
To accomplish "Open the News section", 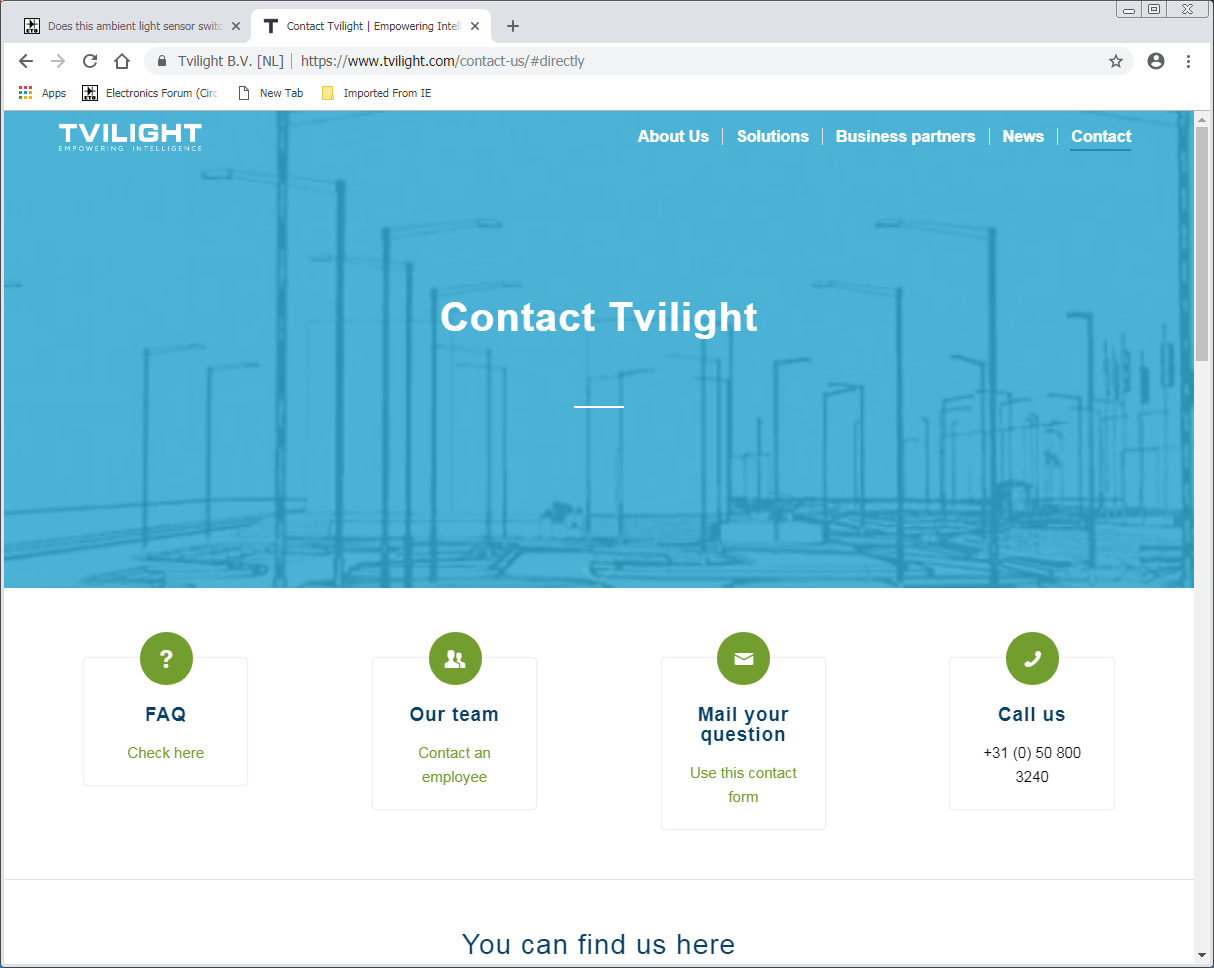I will point(1023,137).
